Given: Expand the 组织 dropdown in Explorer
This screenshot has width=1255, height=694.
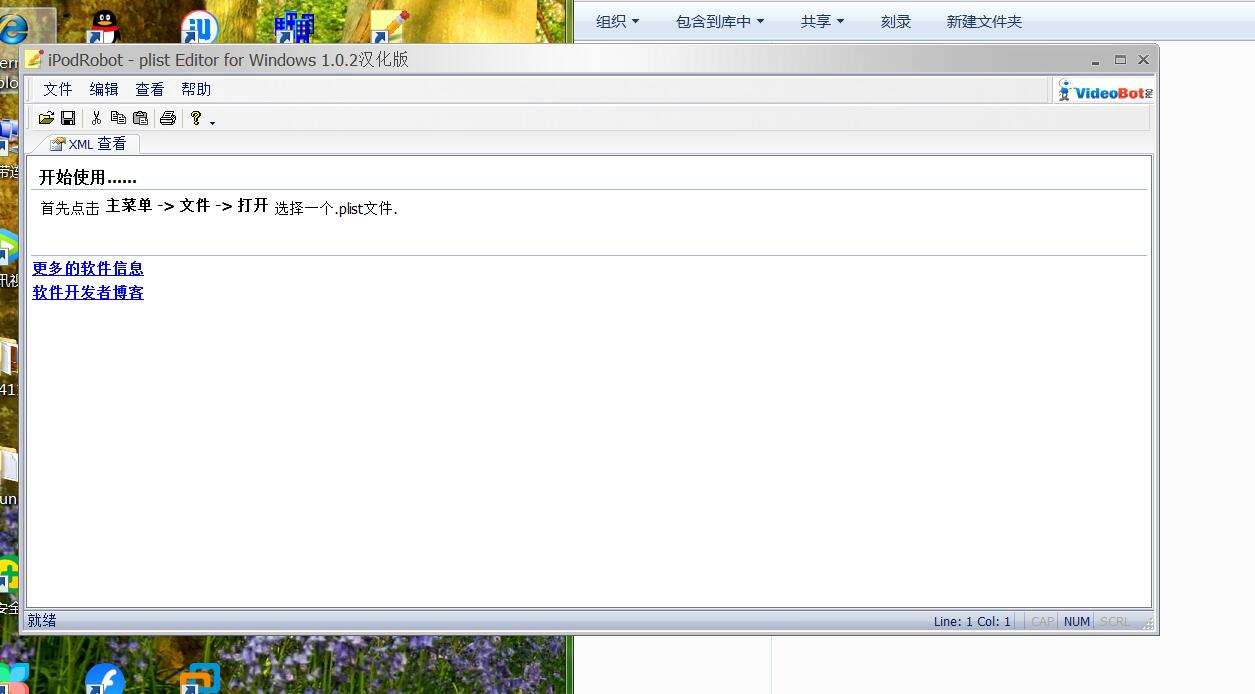Looking at the screenshot, I should point(617,21).
